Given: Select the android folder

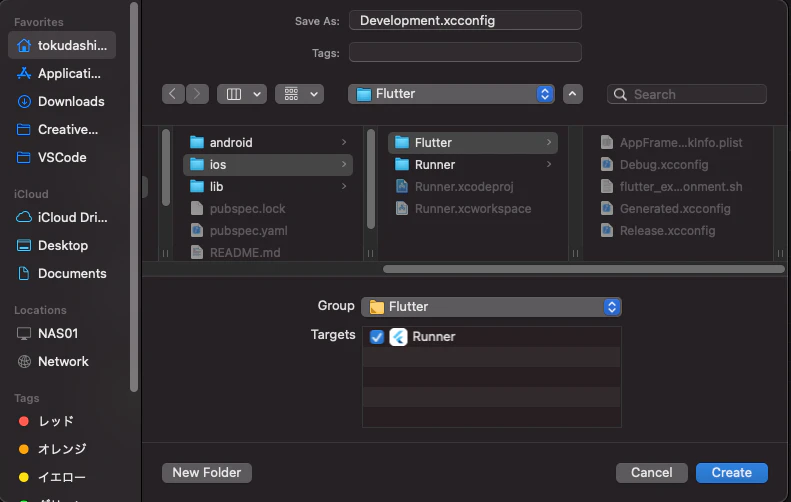Looking at the screenshot, I should point(267,142).
